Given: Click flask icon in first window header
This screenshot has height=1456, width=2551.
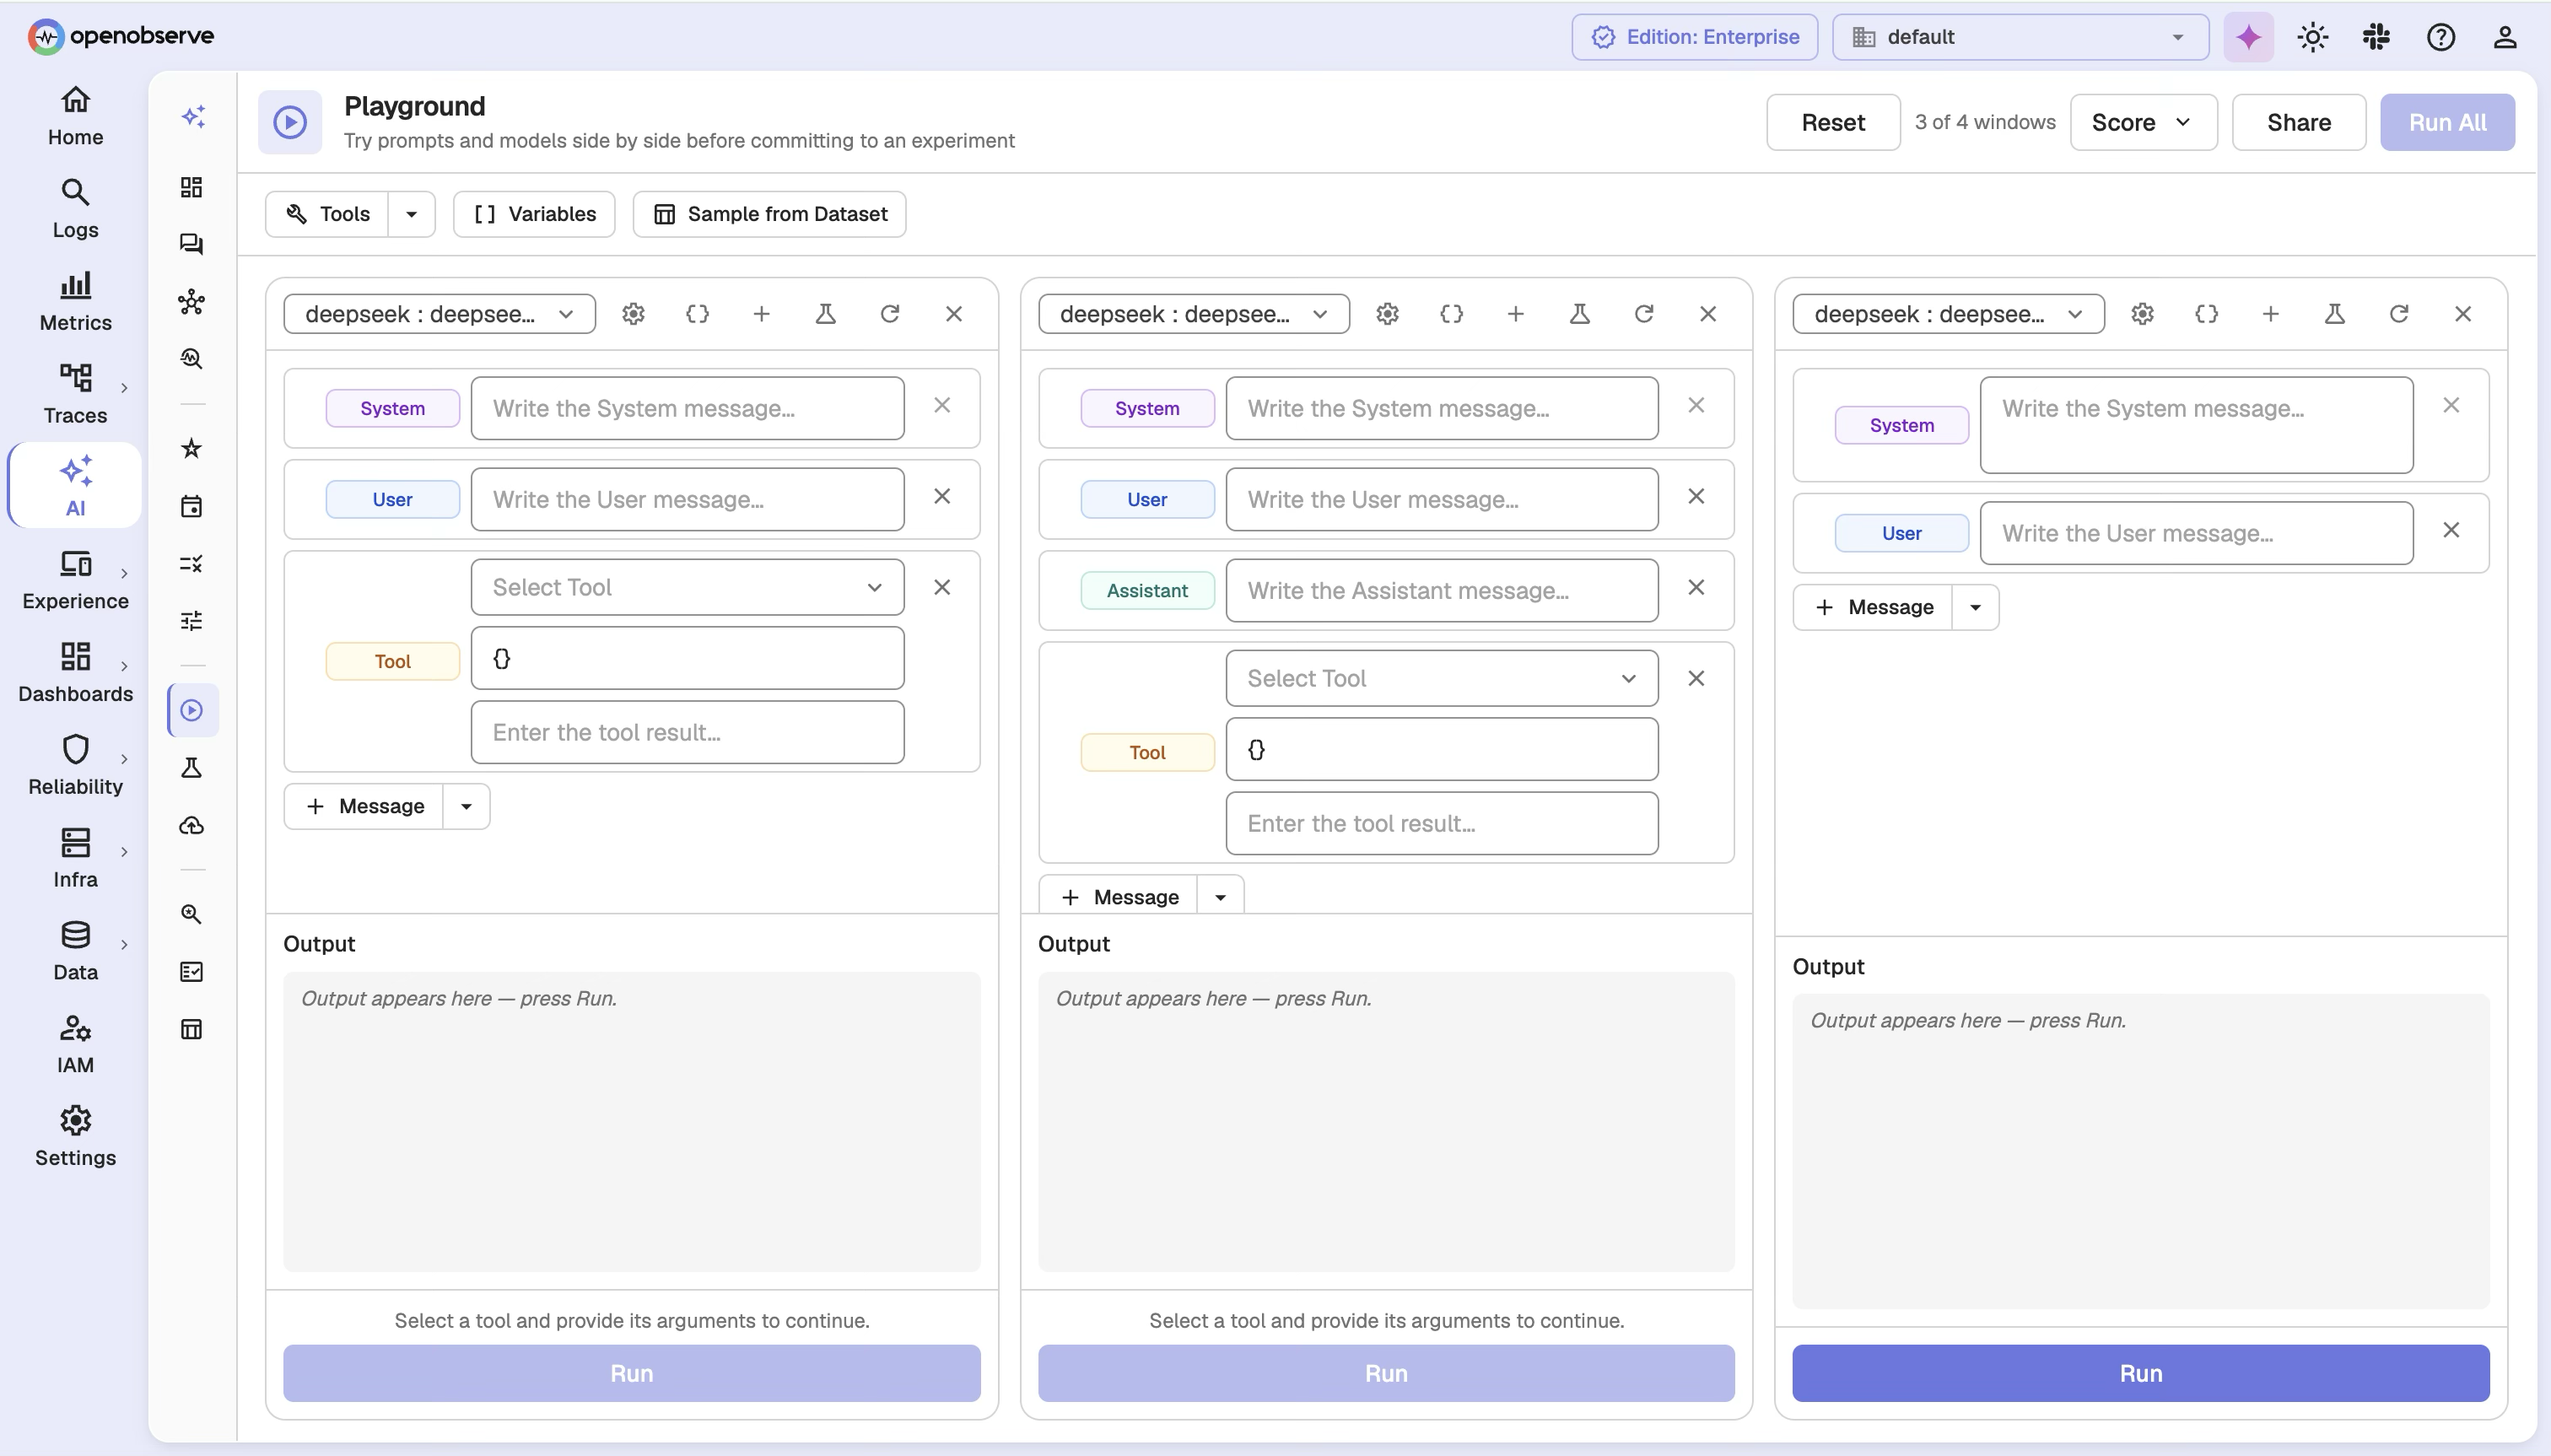Looking at the screenshot, I should (825, 314).
